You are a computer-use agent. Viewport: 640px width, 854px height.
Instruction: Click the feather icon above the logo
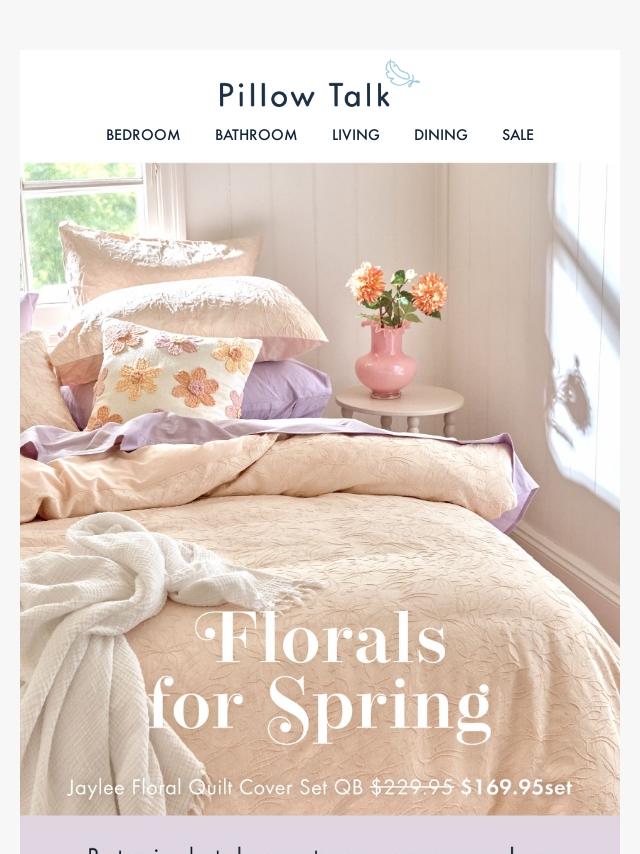(x=402, y=74)
